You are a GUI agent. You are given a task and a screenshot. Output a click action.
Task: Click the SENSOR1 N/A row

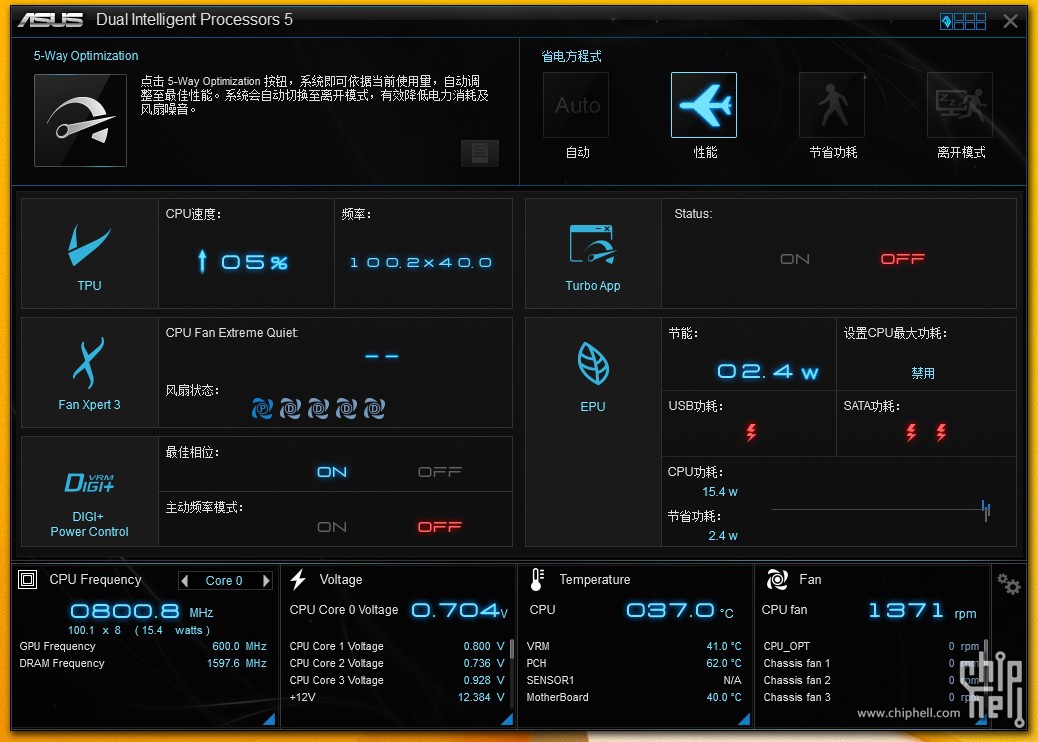[x=634, y=680]
